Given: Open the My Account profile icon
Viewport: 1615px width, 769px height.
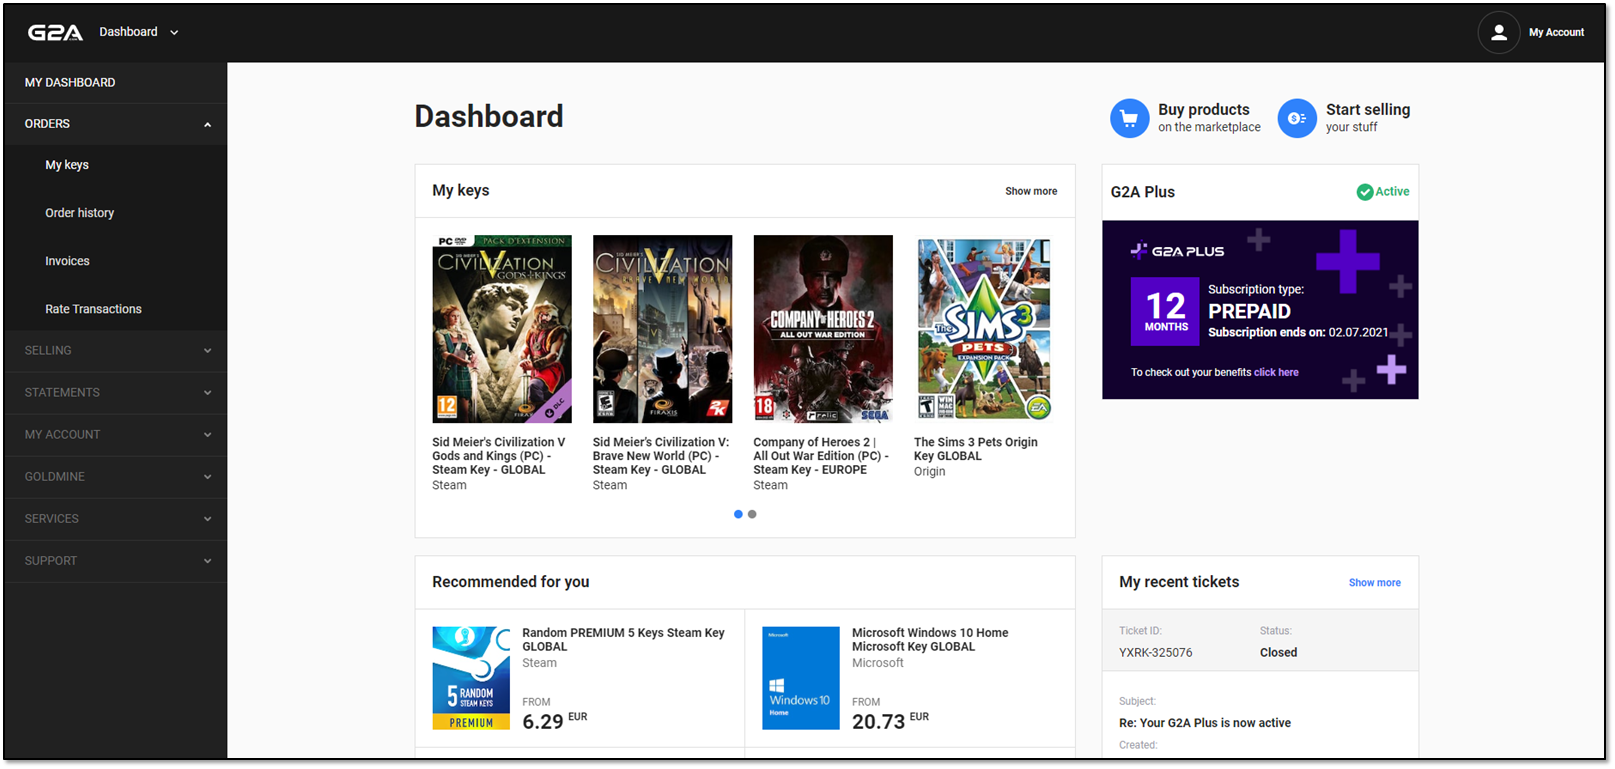Looking at the screenshot, I should pyautogui.click(x=1498, y=32).
